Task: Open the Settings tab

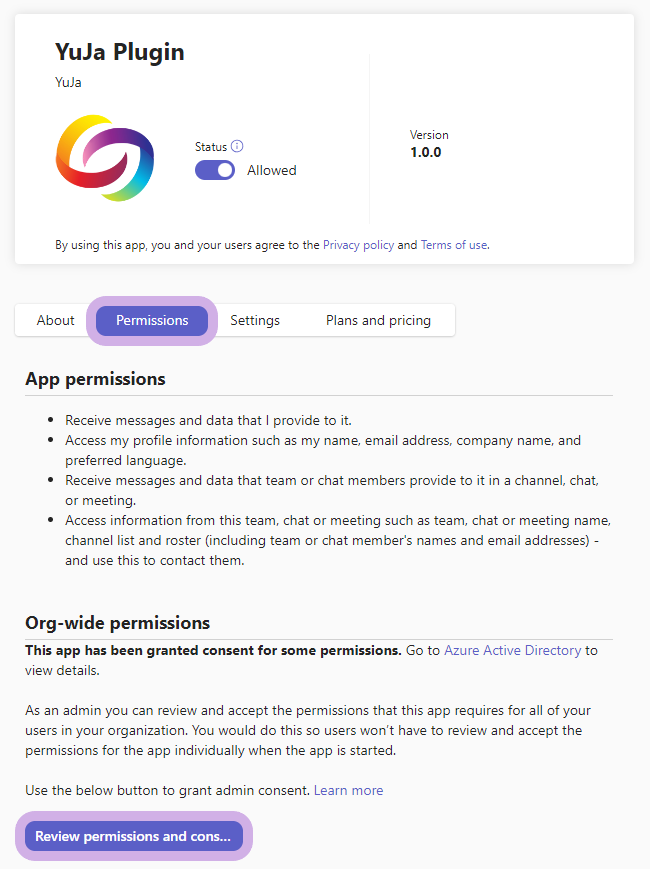Action: 255,320
